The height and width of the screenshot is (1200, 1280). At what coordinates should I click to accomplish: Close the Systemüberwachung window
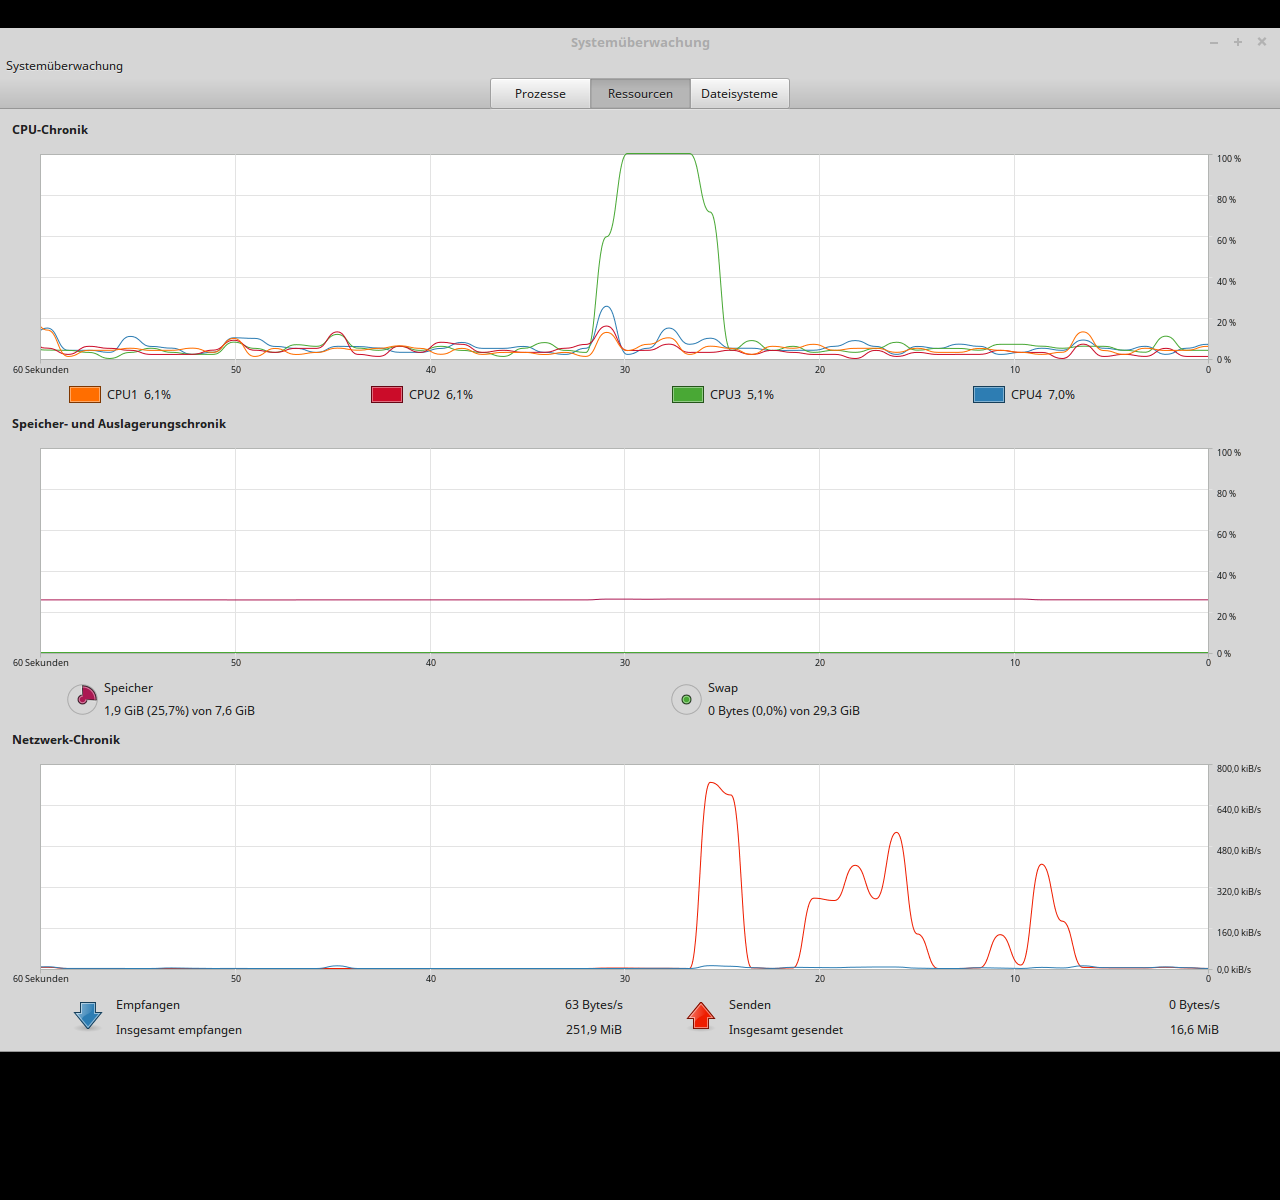(1262, 42)
